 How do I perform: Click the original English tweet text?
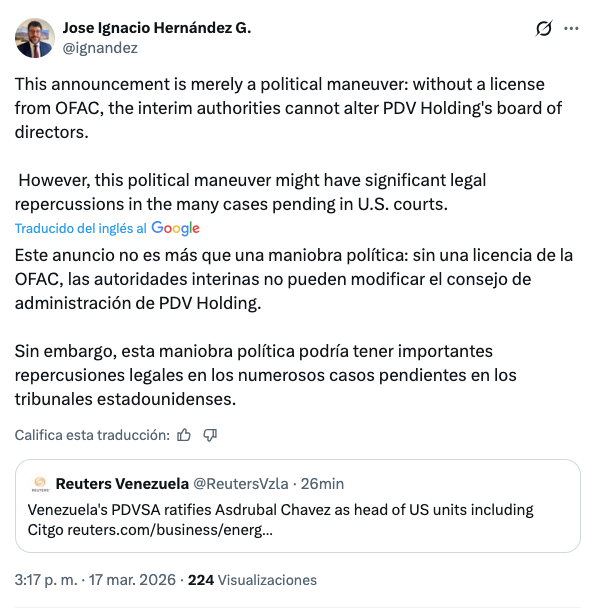coord(288,144)
